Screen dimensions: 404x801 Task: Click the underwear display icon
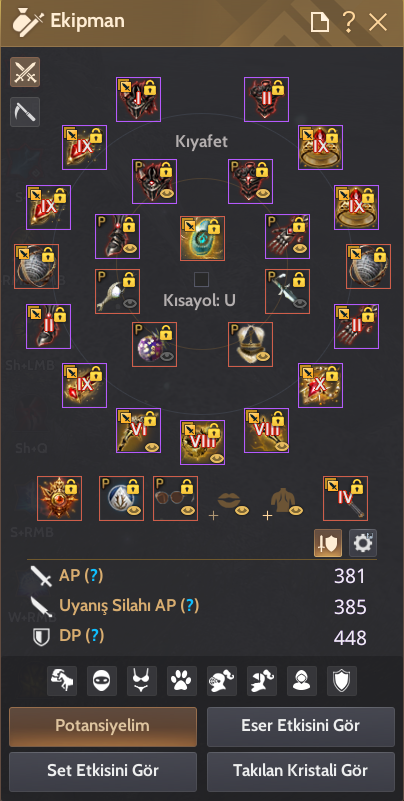[142, 680]
